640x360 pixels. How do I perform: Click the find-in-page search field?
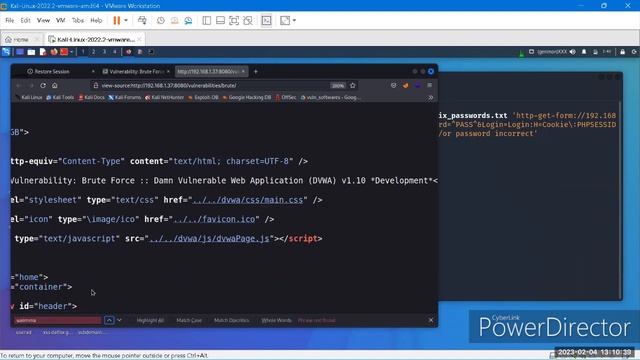pos(58,320)
